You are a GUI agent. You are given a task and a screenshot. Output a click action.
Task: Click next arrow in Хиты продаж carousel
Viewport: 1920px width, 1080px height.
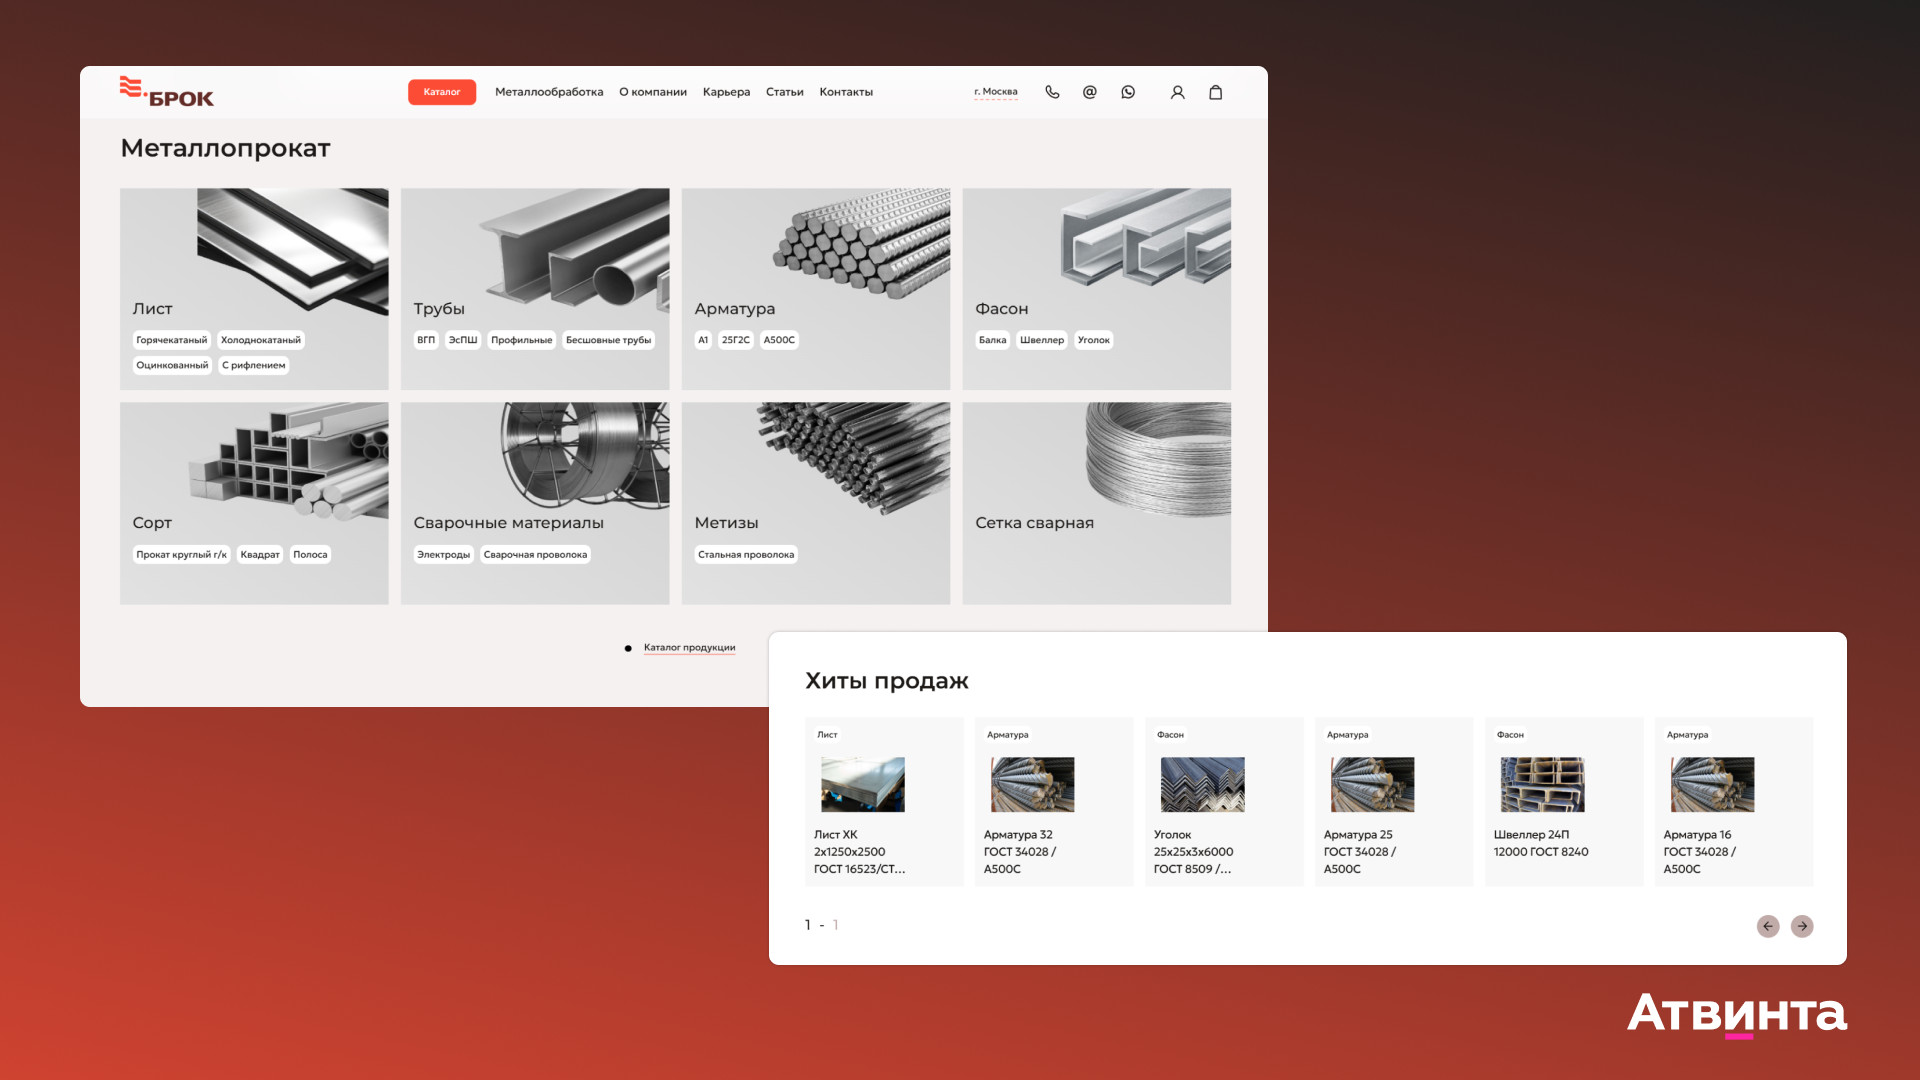tap(1802, 926)
